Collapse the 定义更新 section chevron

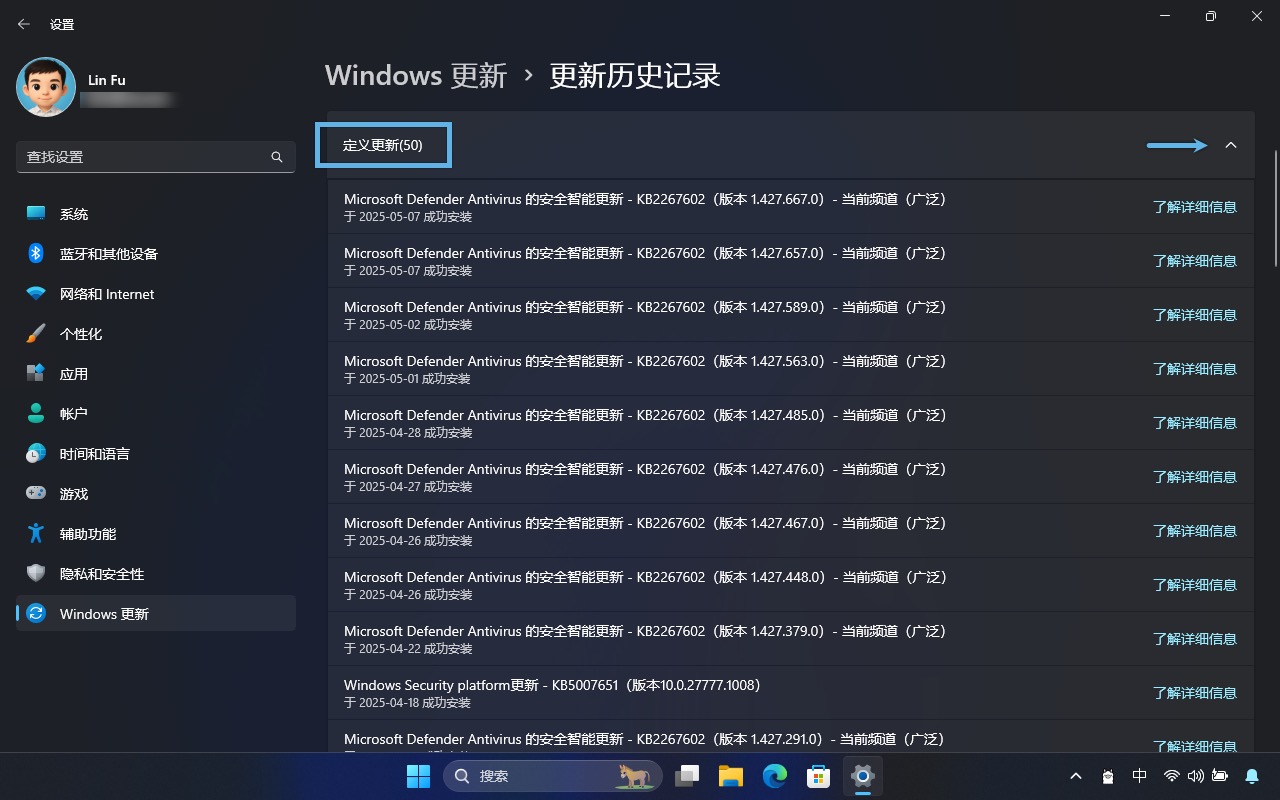point(1231,145)
